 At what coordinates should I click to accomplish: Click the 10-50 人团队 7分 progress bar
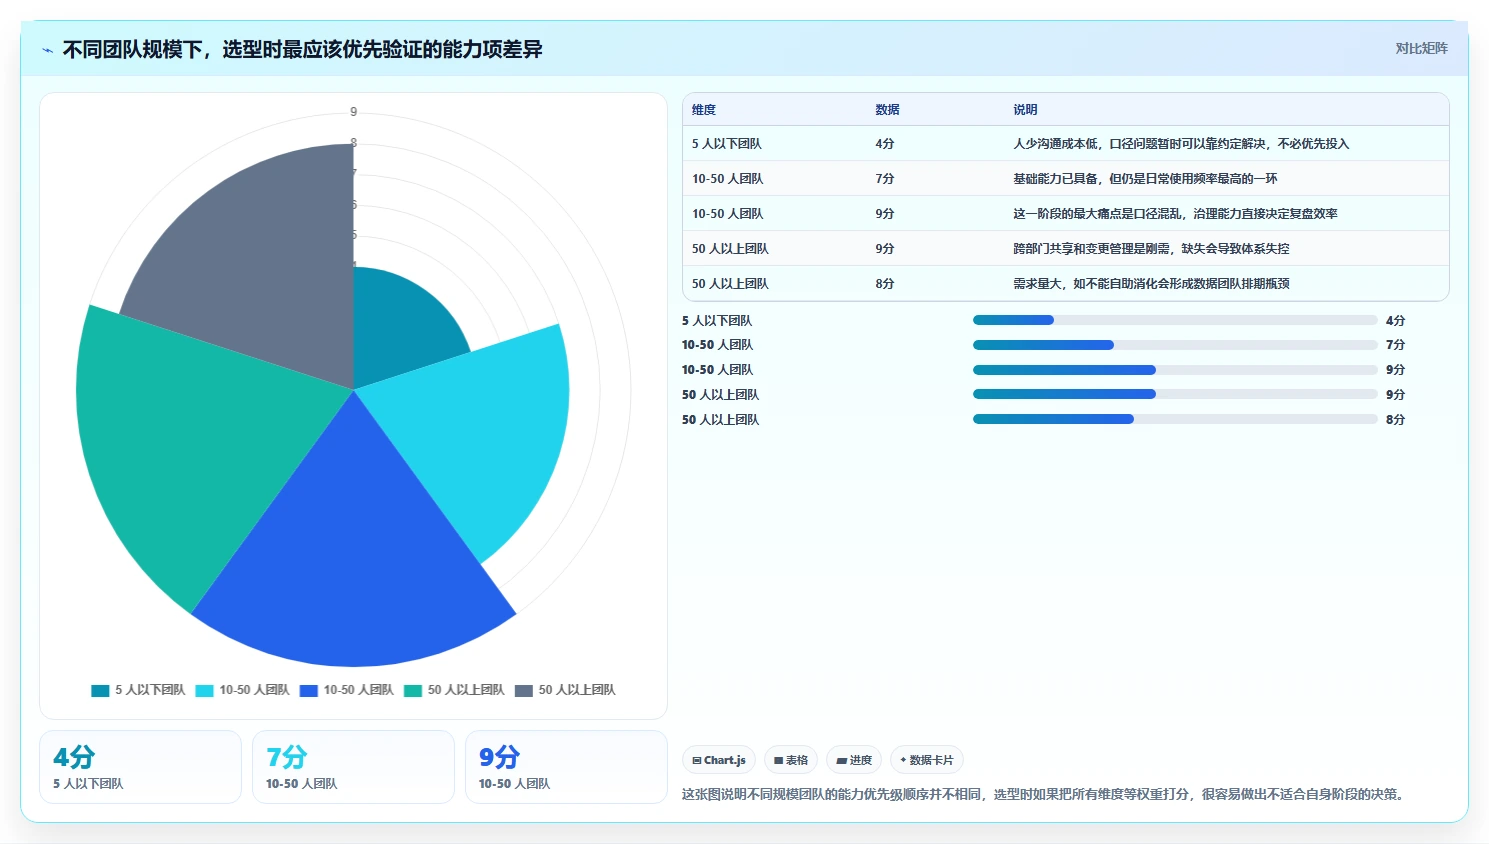pos(1175,345)
